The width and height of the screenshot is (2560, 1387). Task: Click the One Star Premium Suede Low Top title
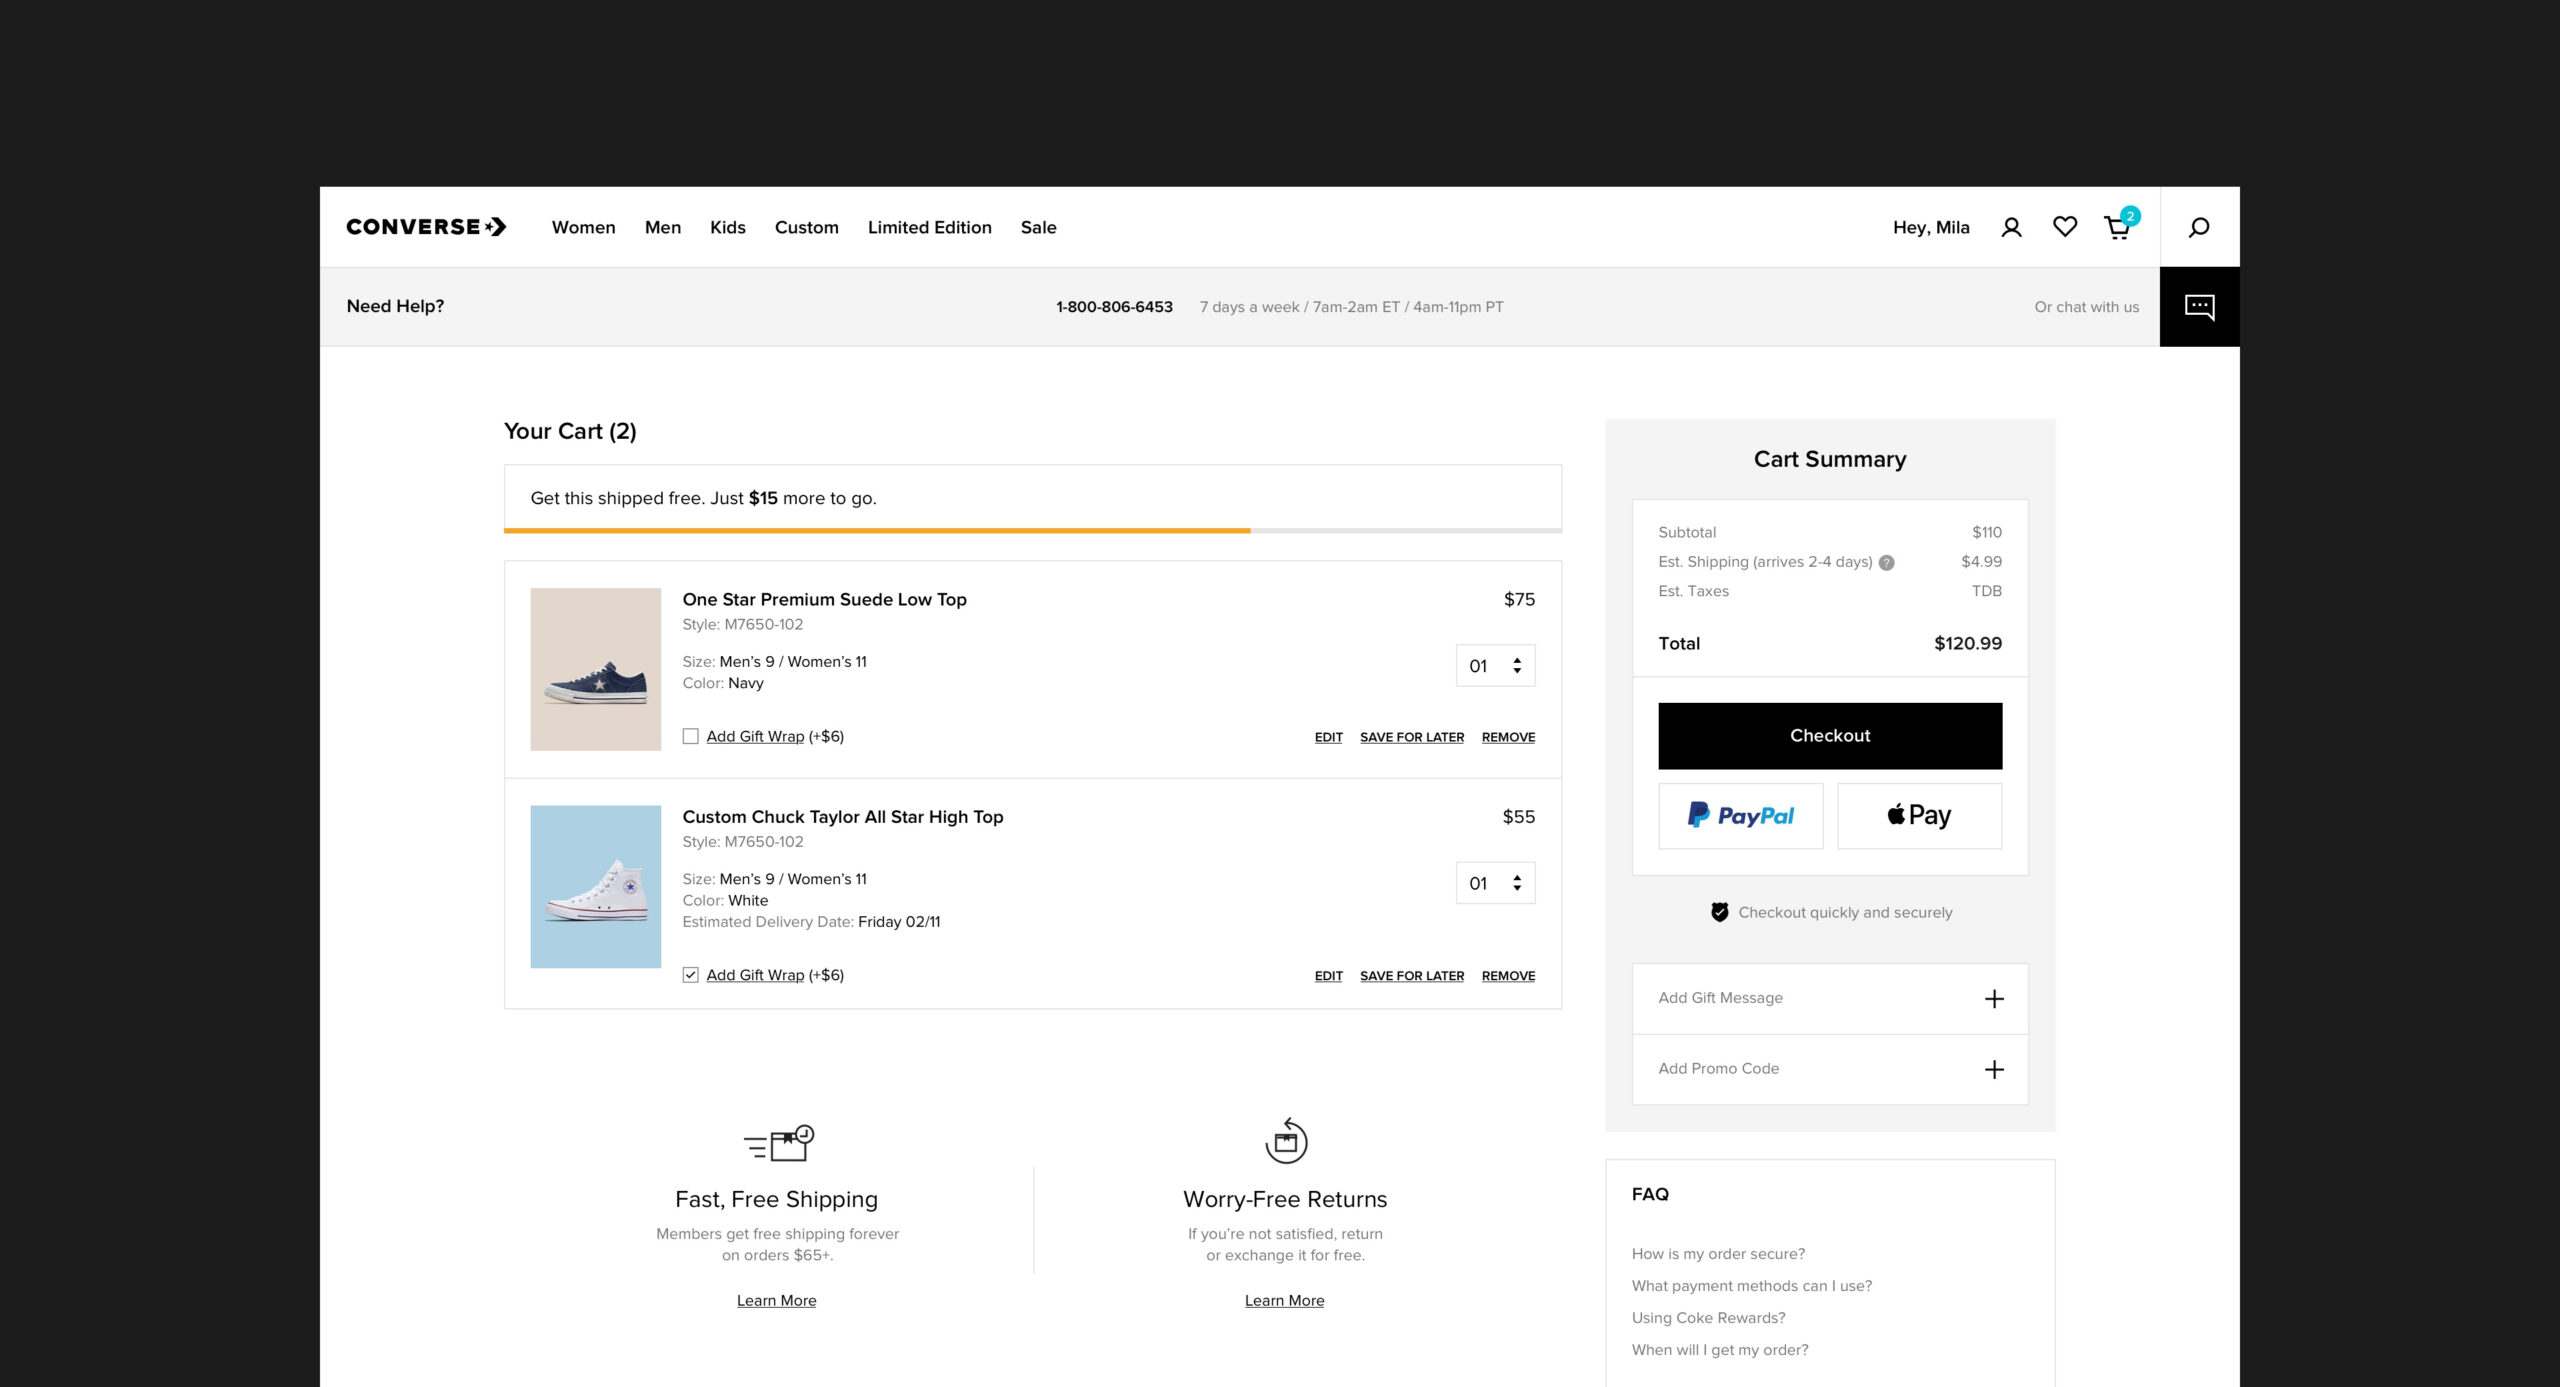click(x=825, y=599)
